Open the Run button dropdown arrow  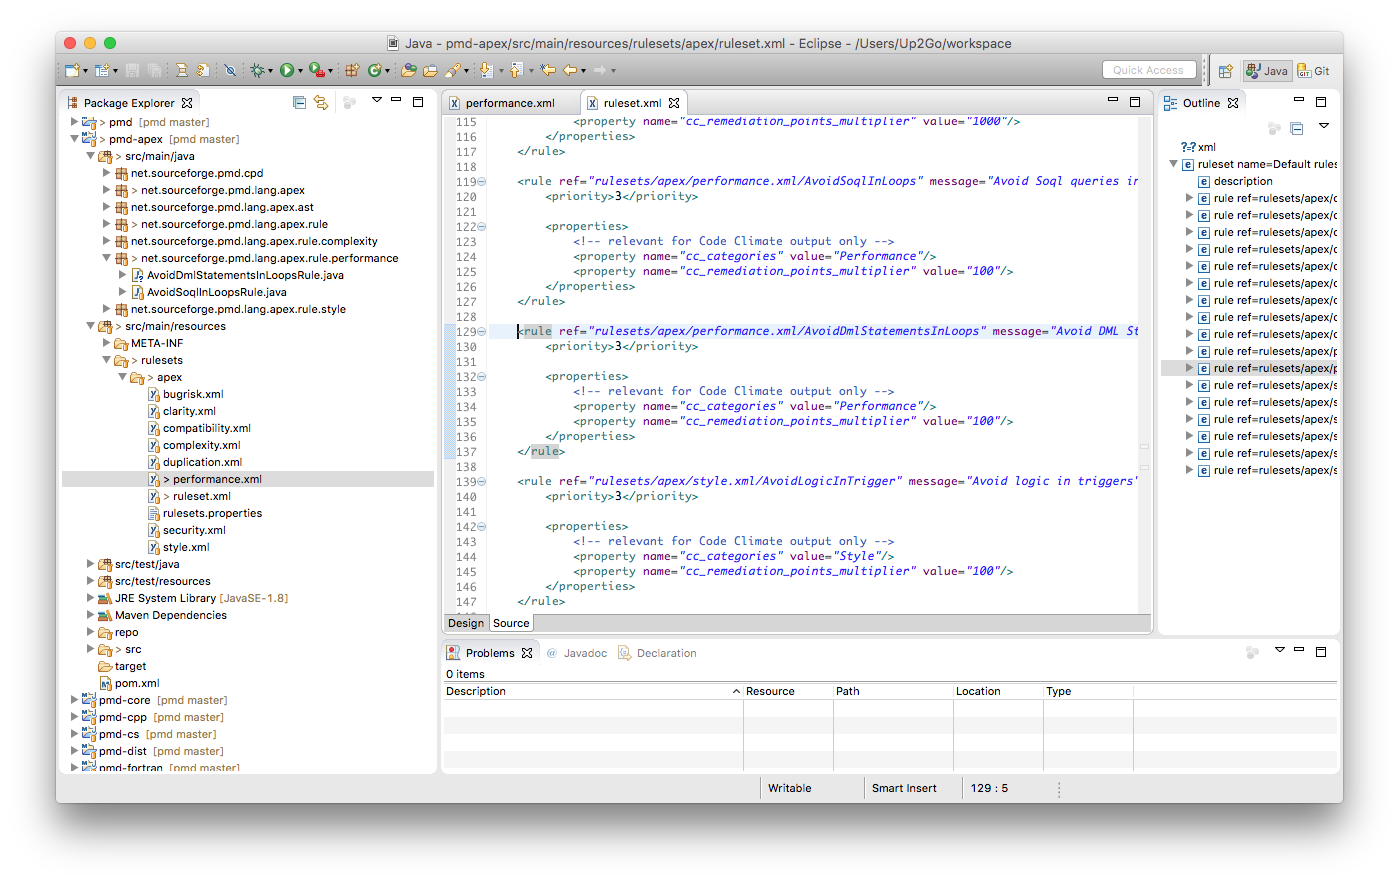(300, 71)
